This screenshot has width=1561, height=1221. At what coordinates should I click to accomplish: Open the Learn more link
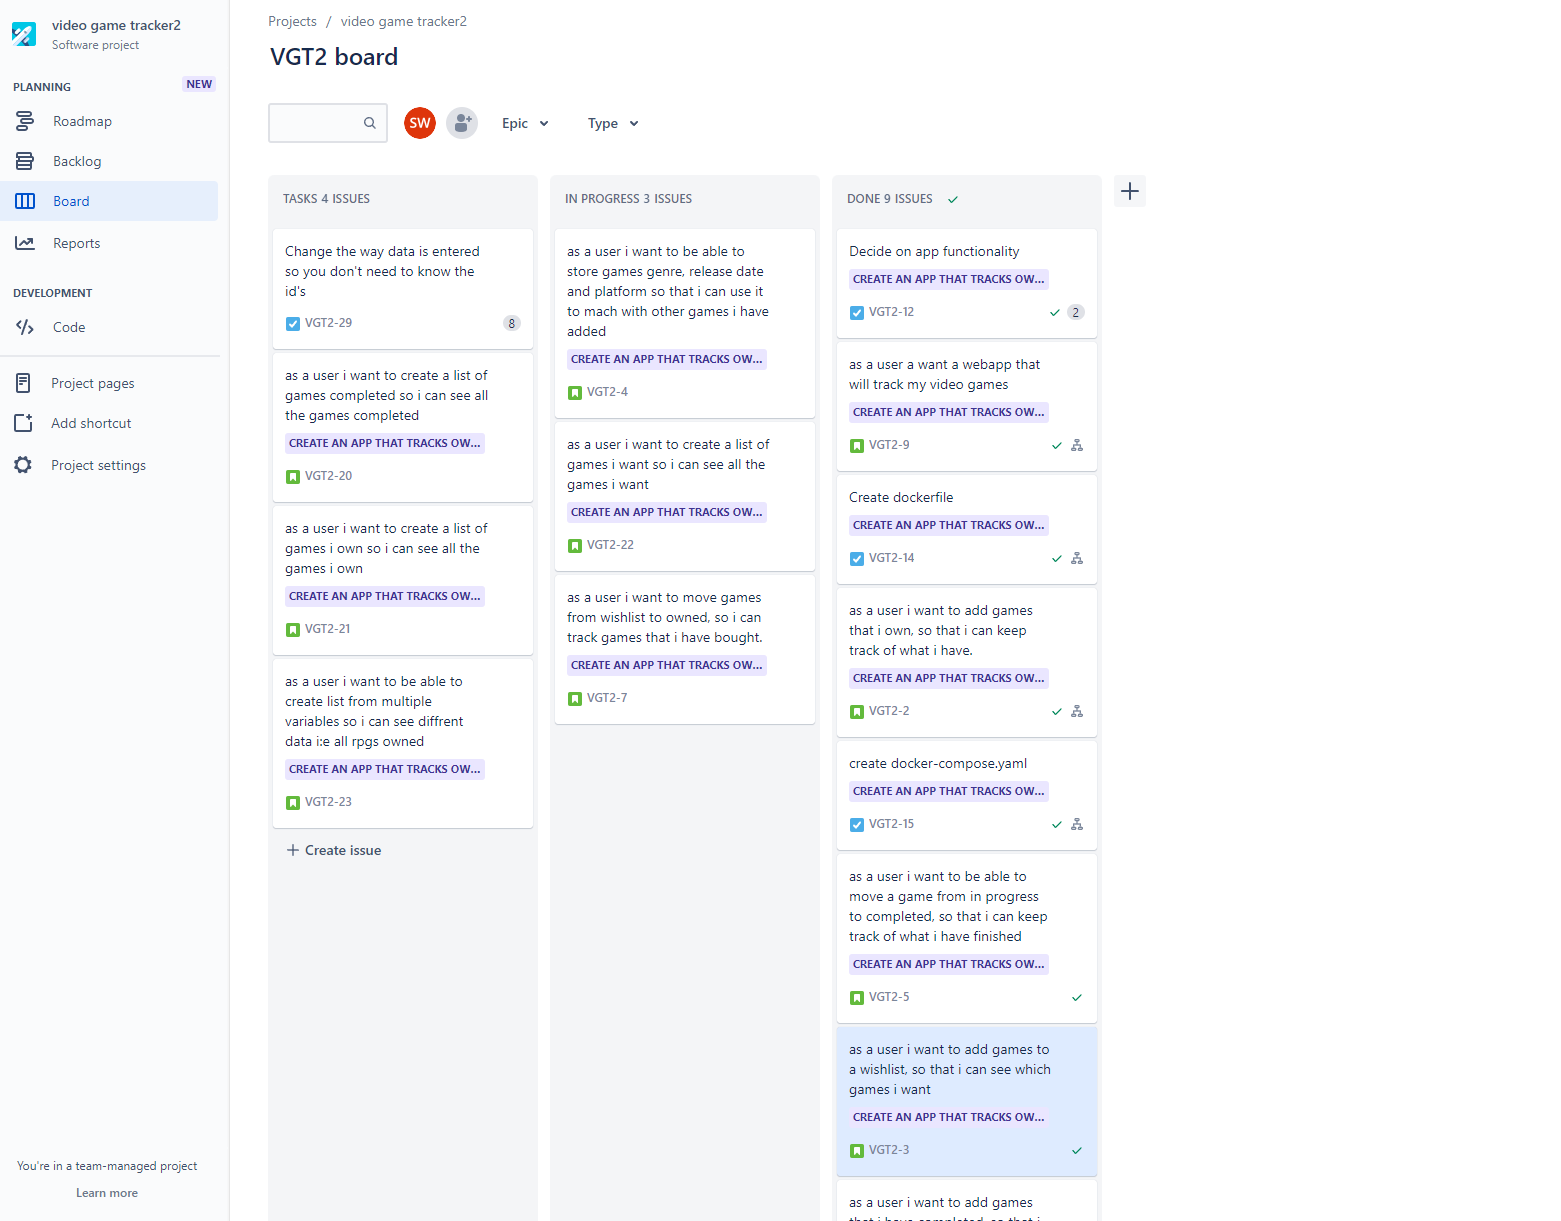coord(106,1192)
